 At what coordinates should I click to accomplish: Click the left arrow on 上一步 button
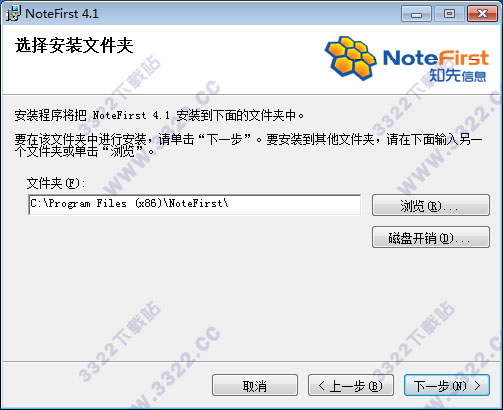pos(321,386)
